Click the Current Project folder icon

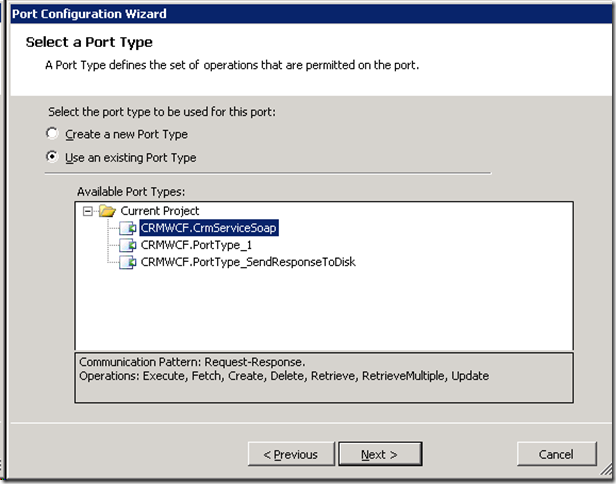tap(108, 211)
